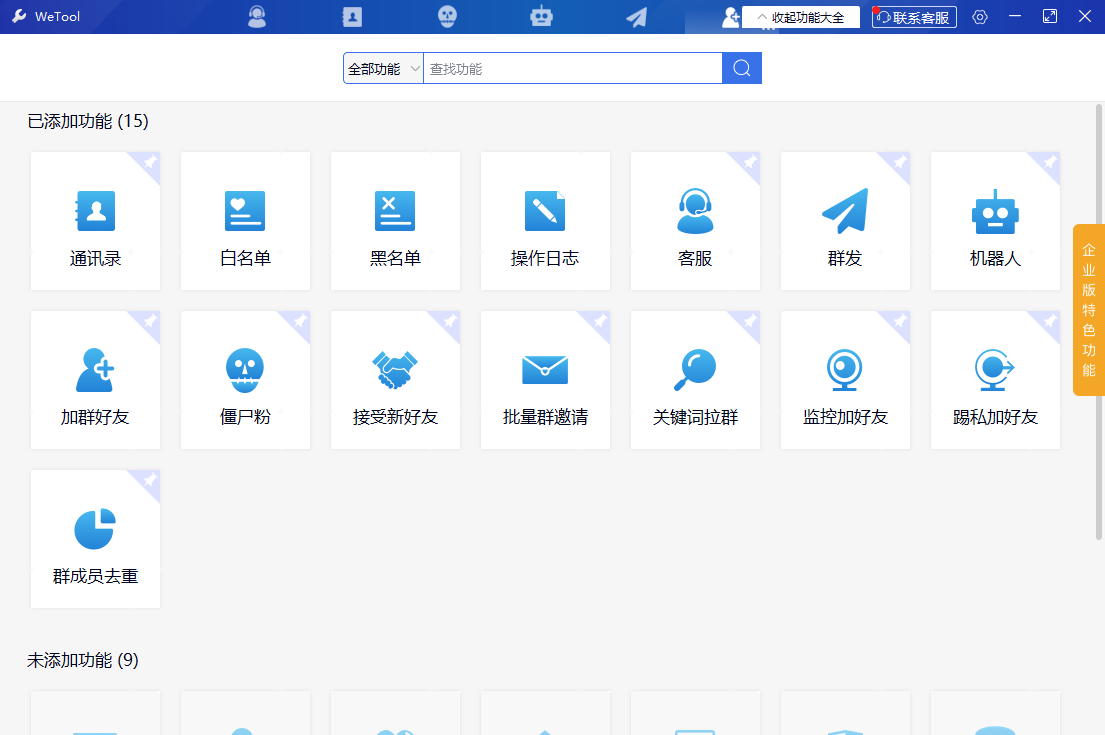Viewport: 1105px width, 735px height.
Task: Open the 白名单 whitelist feature
Action: [x=245, y=221]
